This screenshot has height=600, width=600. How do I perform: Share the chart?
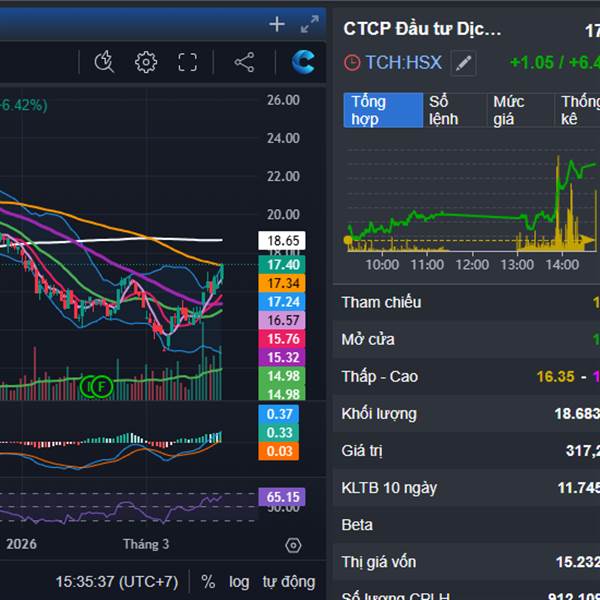click(x=245, y=62)
